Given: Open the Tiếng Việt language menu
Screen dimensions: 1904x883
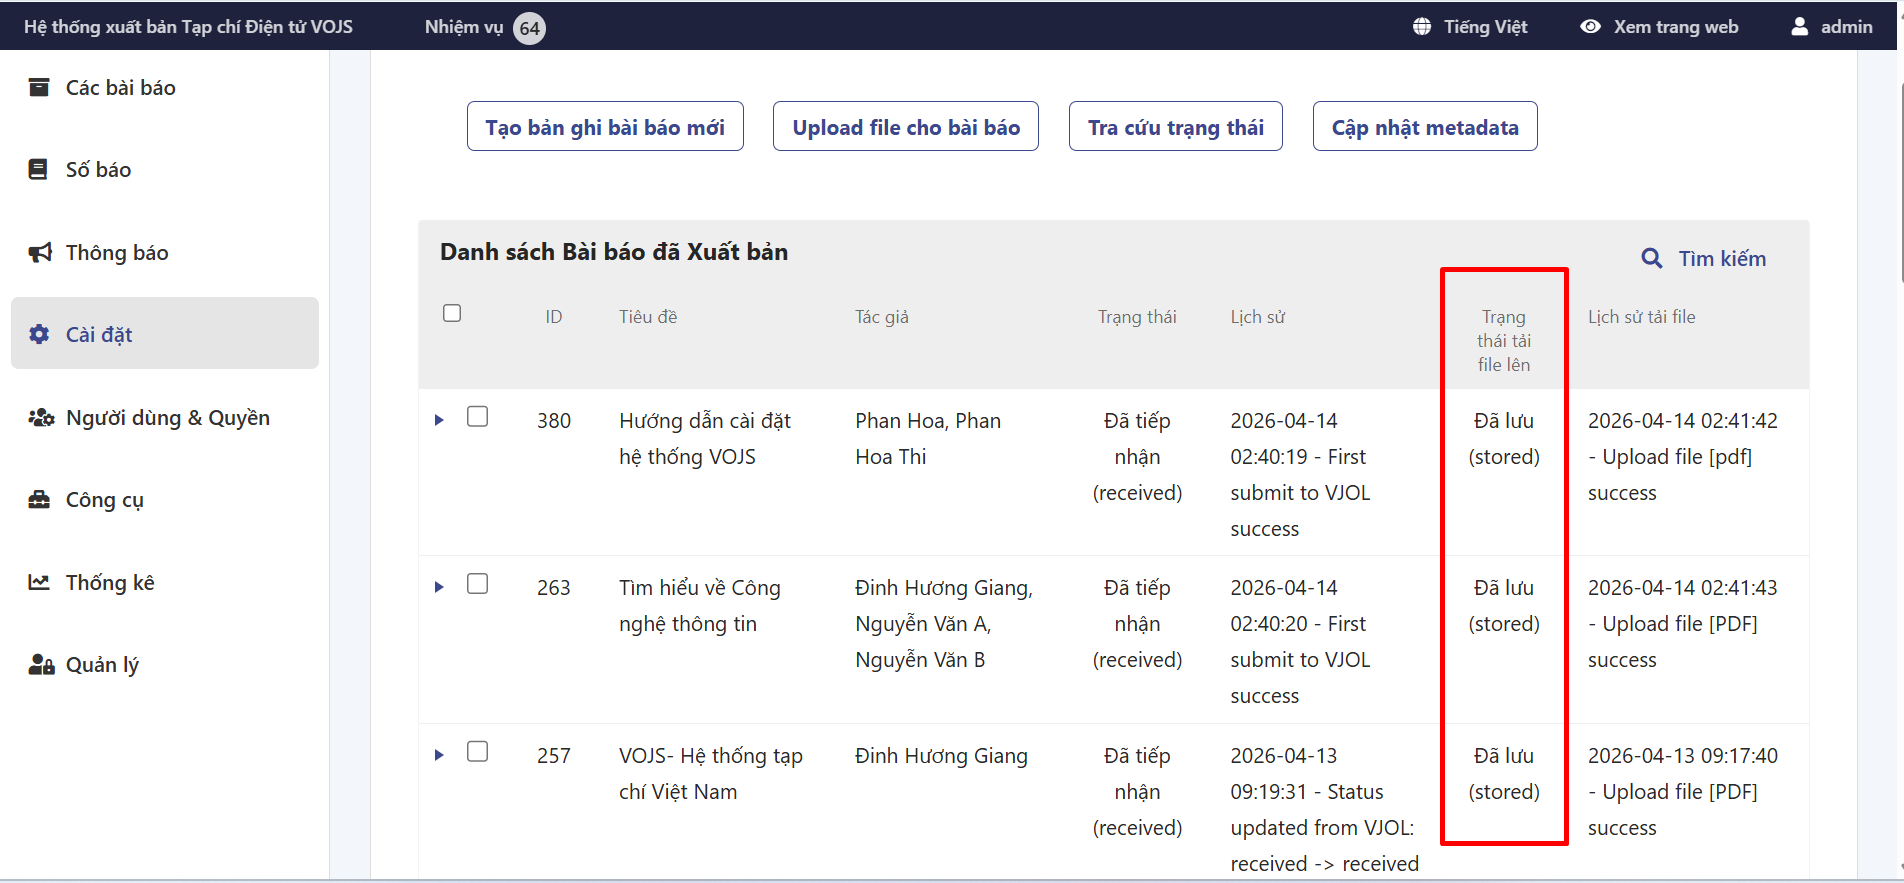Looking at the screenshot, I should (x=1470, y=27).
